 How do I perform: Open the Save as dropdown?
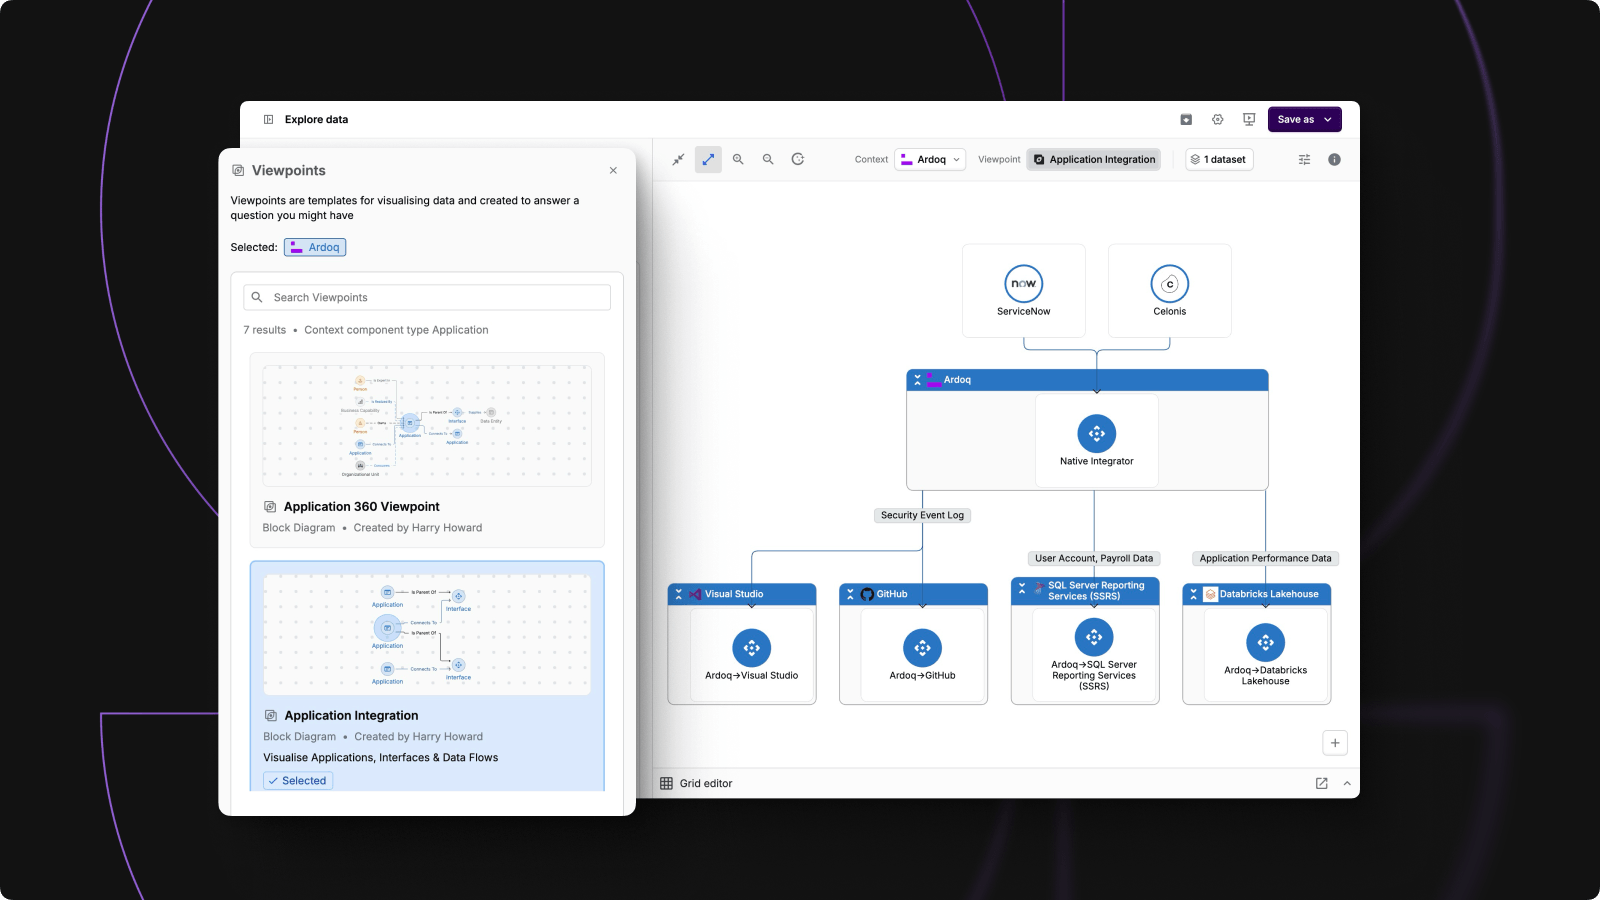[x=1304, y=119]
